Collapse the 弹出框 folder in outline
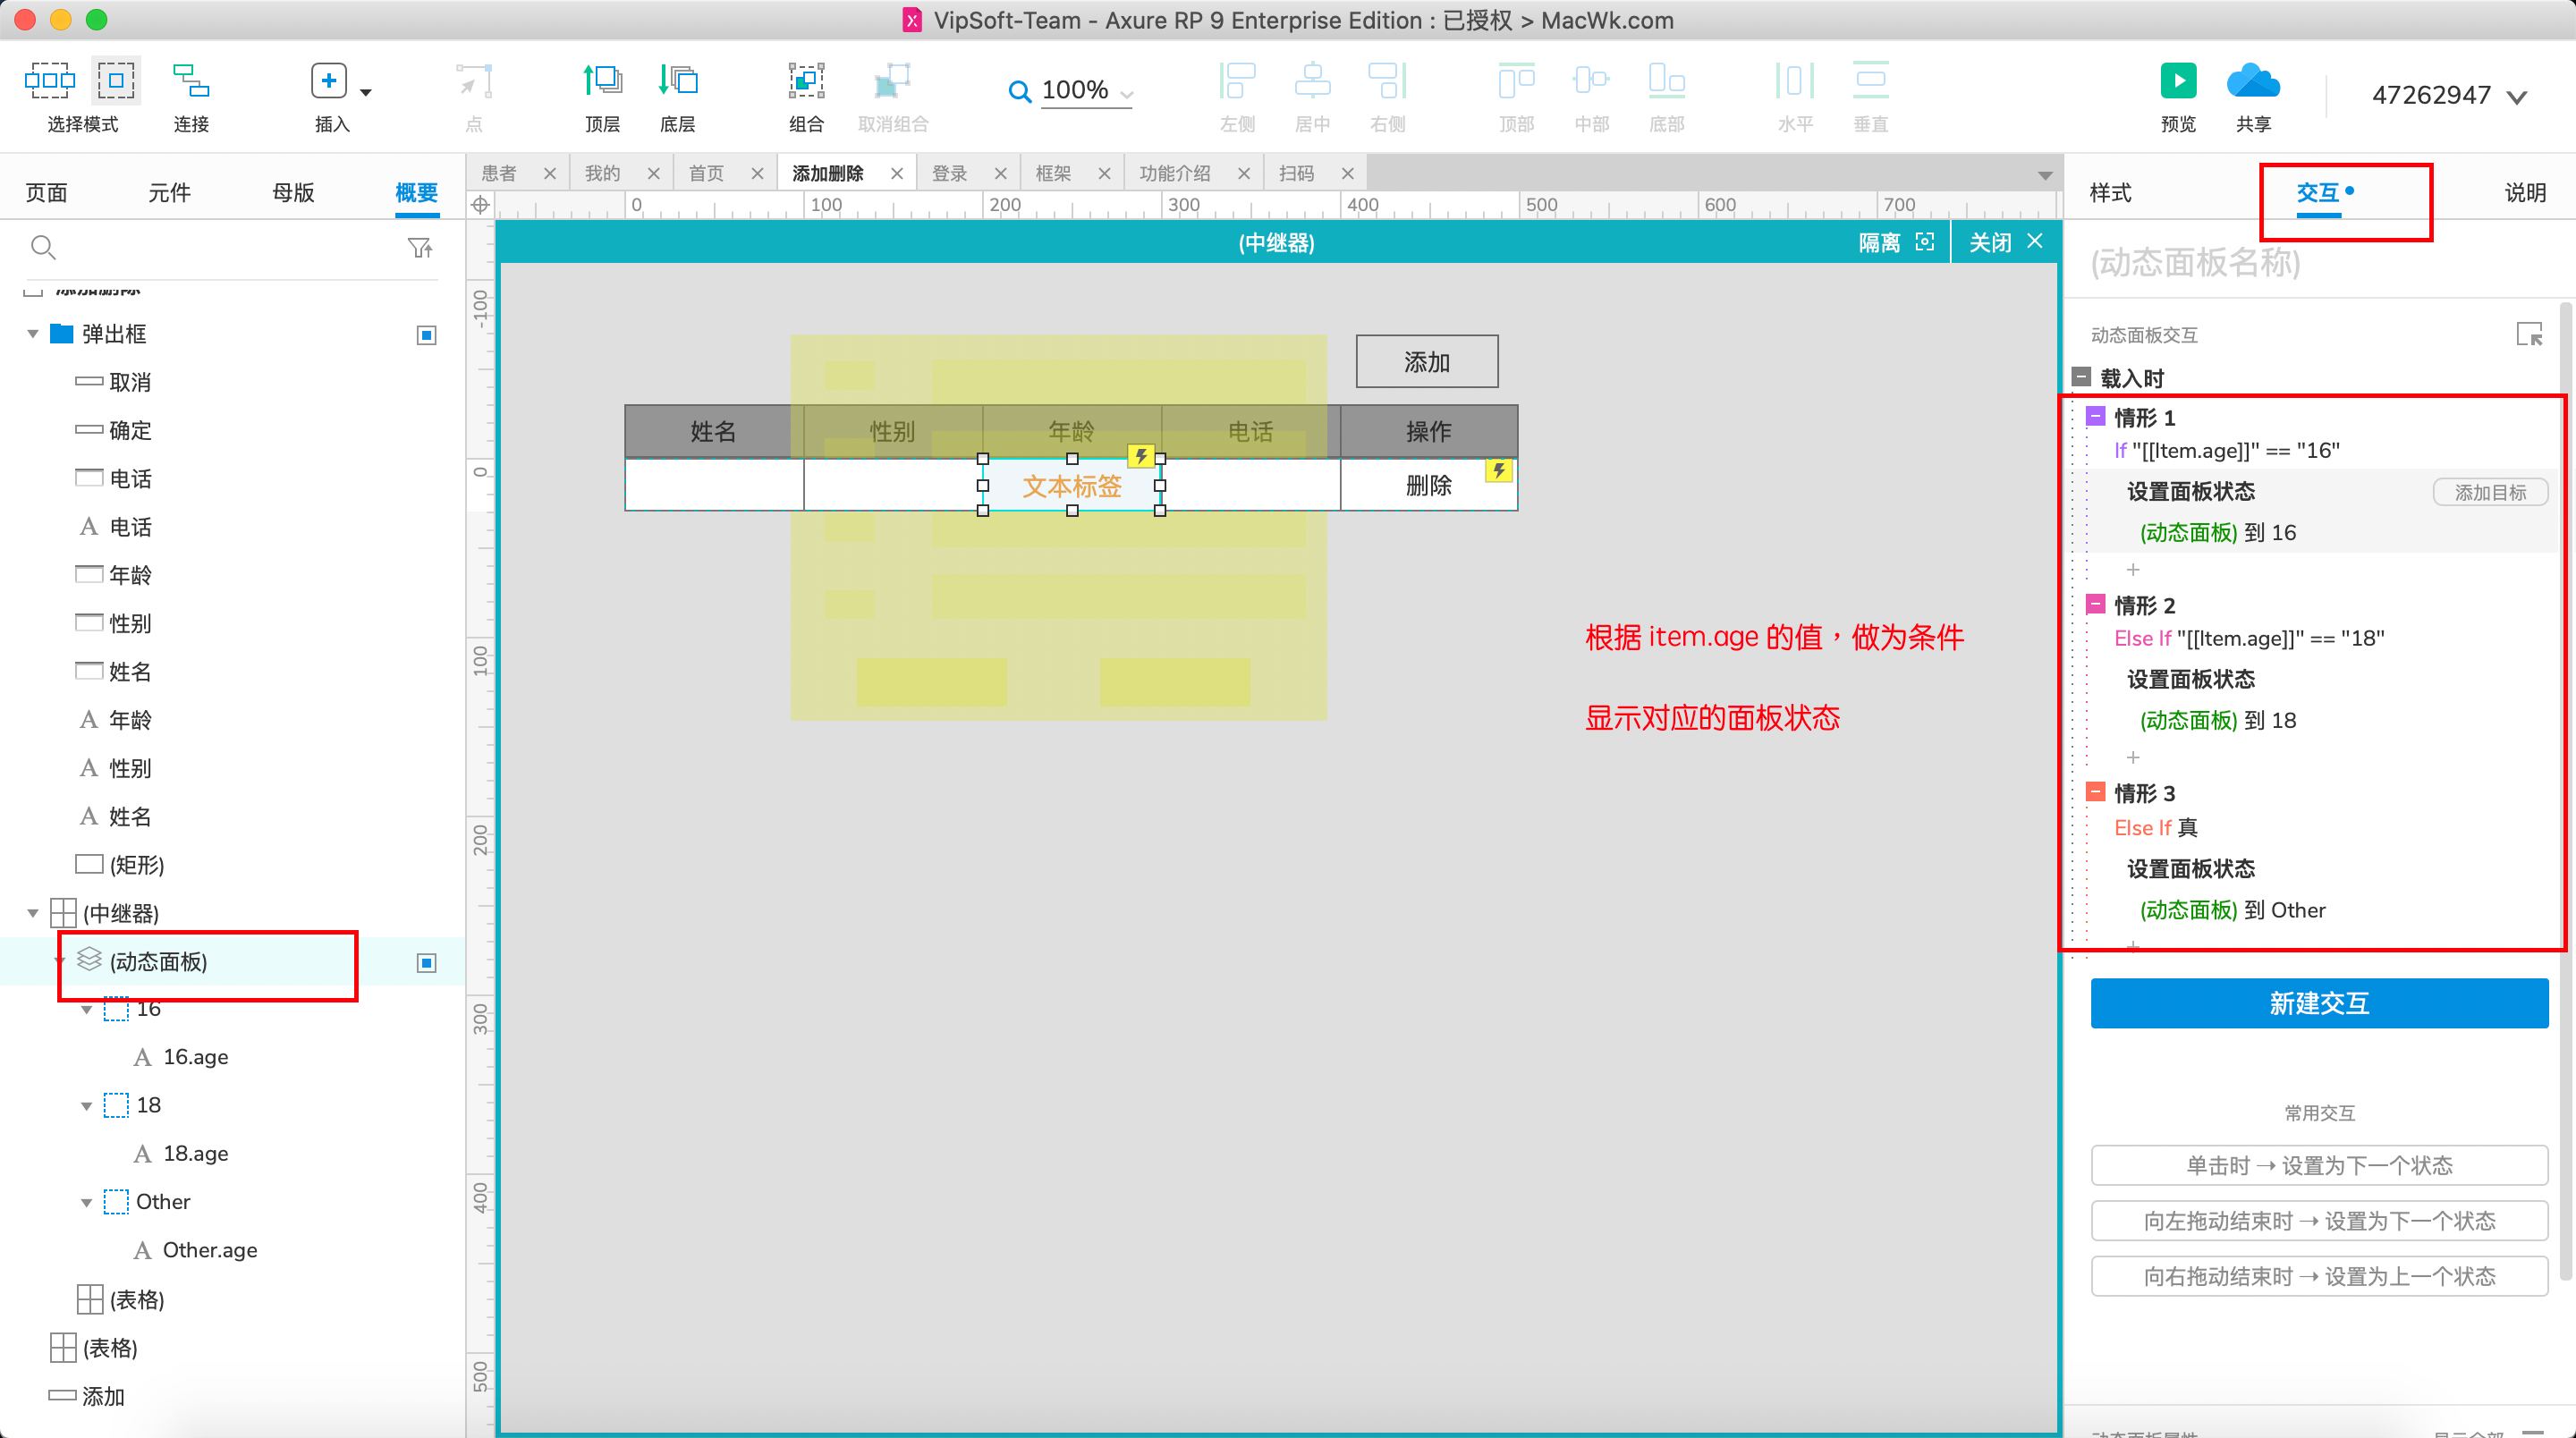 33,334
